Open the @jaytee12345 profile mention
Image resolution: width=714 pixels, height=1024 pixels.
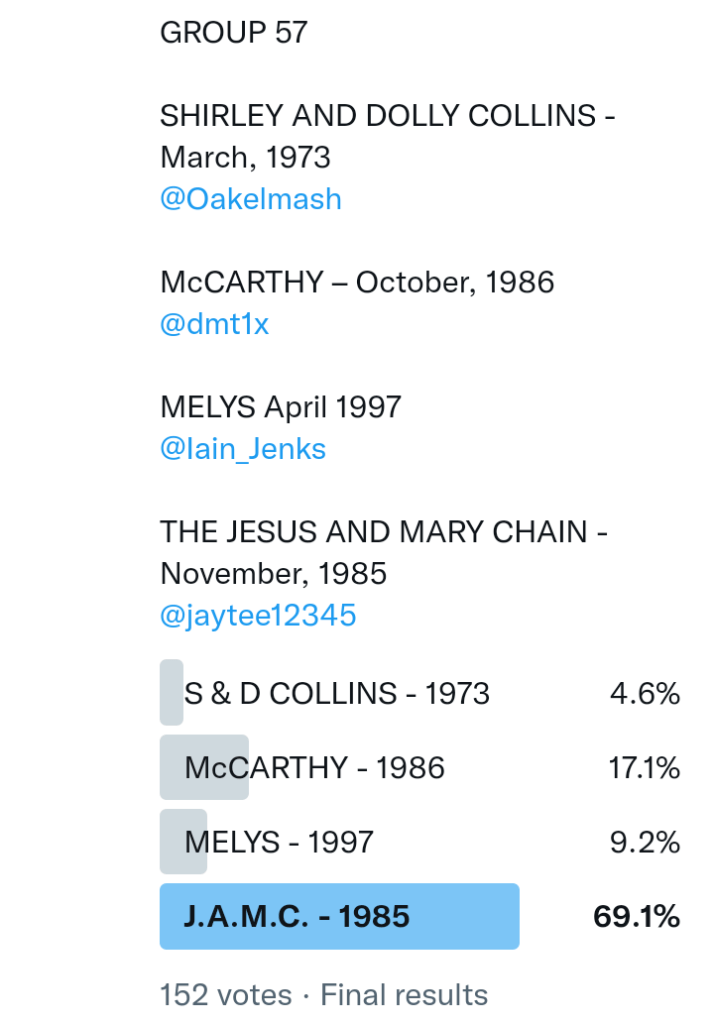tap(257, 615)
